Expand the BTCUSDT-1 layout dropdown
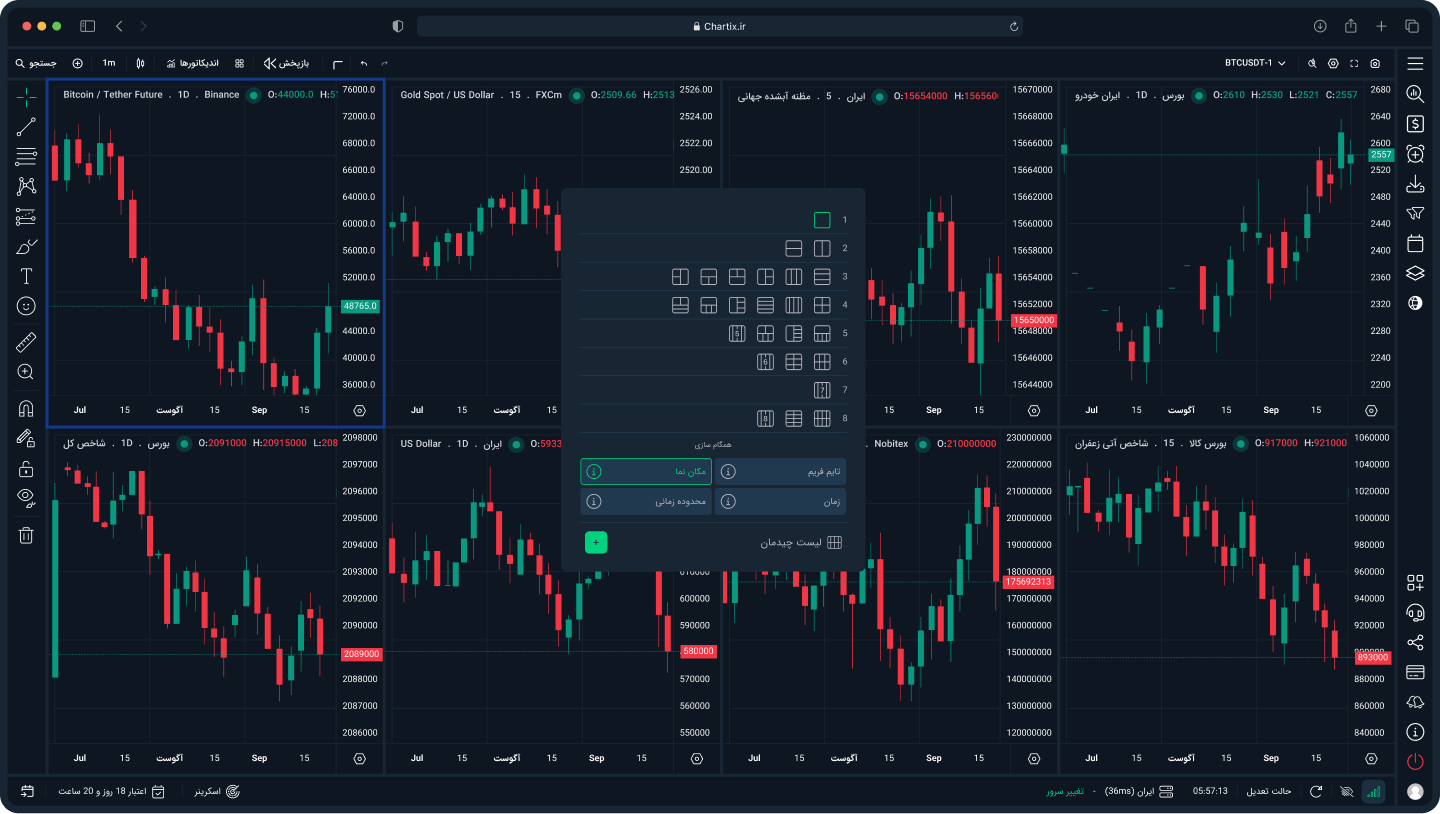This screenshot has height=814, width=1440. click(1255, 63)
